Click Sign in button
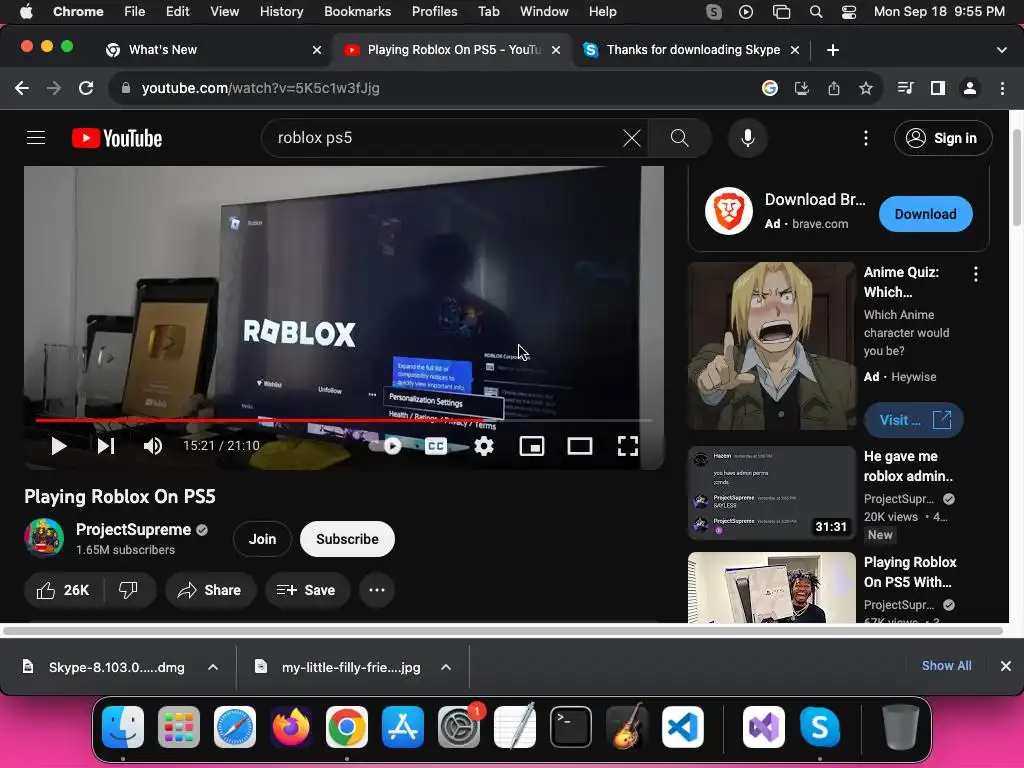Viewport: 1024px width, 768px height. coord(943,138)
